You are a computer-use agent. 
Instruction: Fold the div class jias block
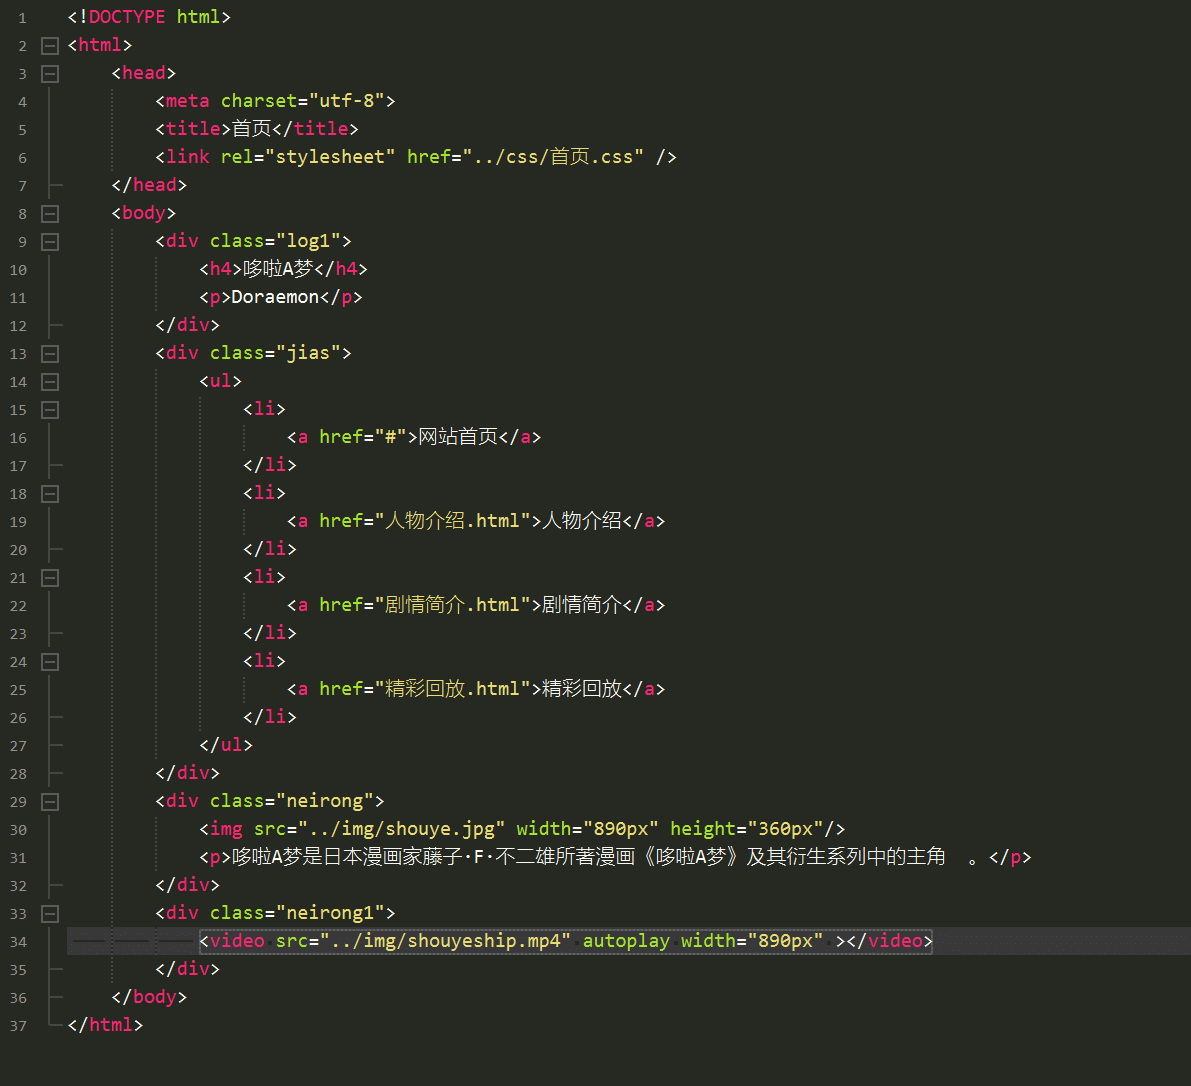[50, 353]
